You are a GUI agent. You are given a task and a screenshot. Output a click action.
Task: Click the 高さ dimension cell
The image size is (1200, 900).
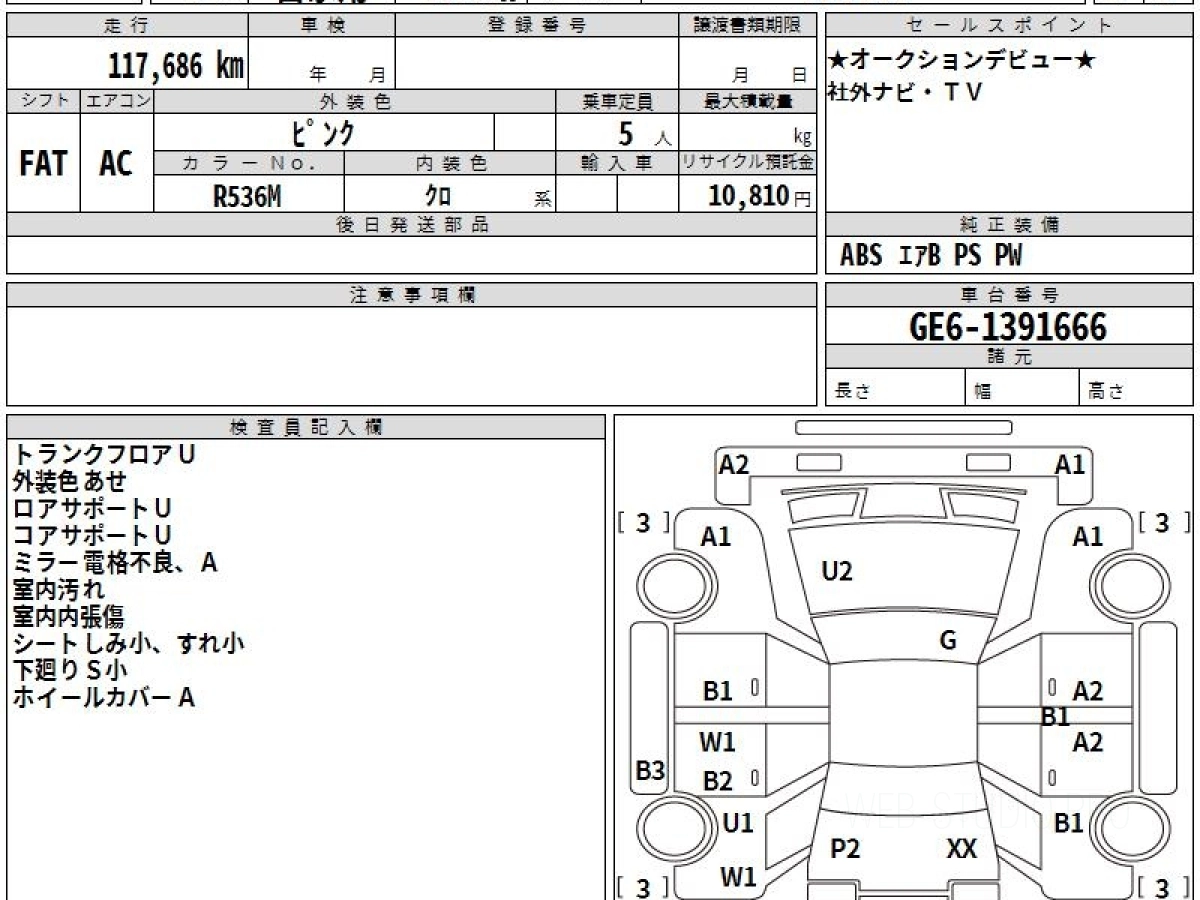coord(1137,388)
